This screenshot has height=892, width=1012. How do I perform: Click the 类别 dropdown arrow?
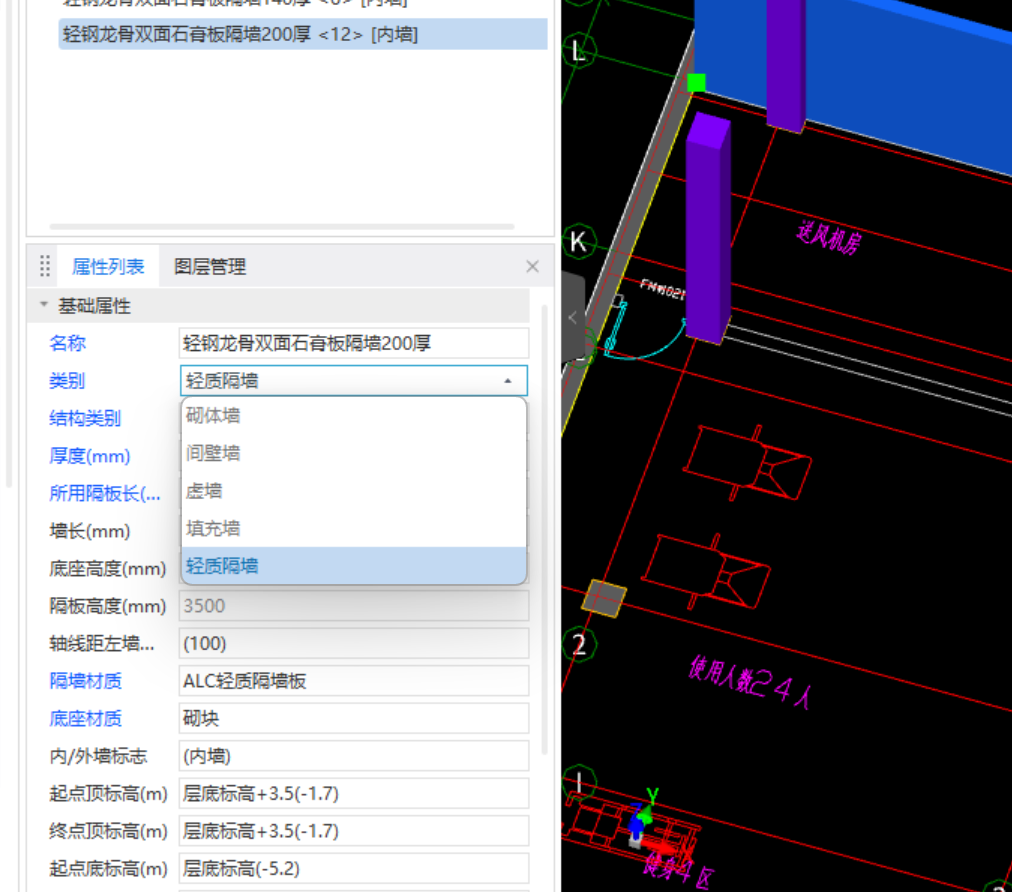pyautogui.click(x=508, y=381)
